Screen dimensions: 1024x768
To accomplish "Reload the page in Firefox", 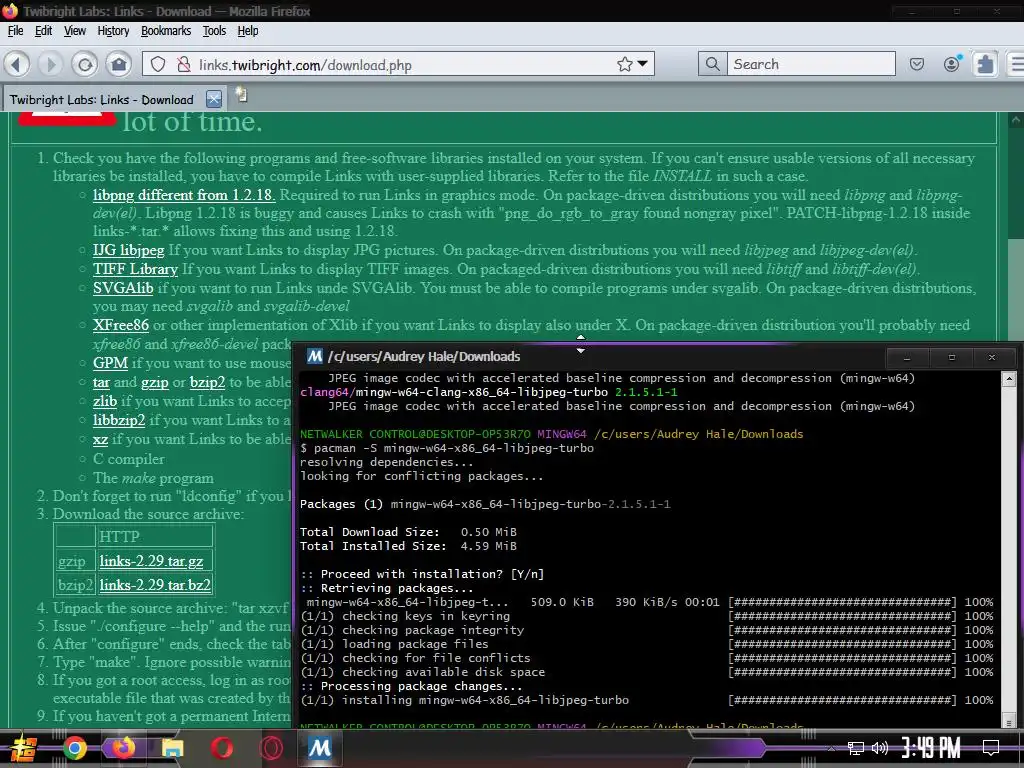I will click(85, 64).
